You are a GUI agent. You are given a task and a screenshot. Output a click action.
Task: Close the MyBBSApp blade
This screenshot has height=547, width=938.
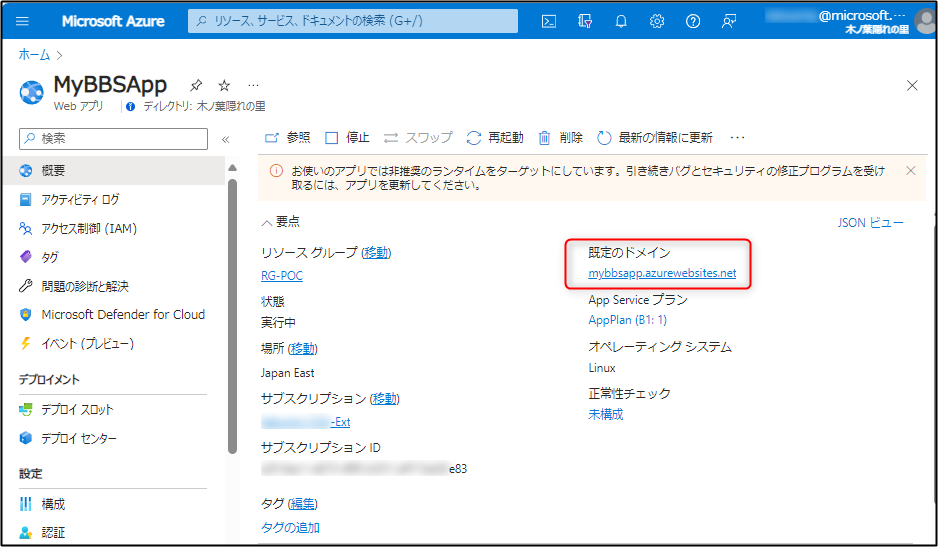(x=912, y=85)
